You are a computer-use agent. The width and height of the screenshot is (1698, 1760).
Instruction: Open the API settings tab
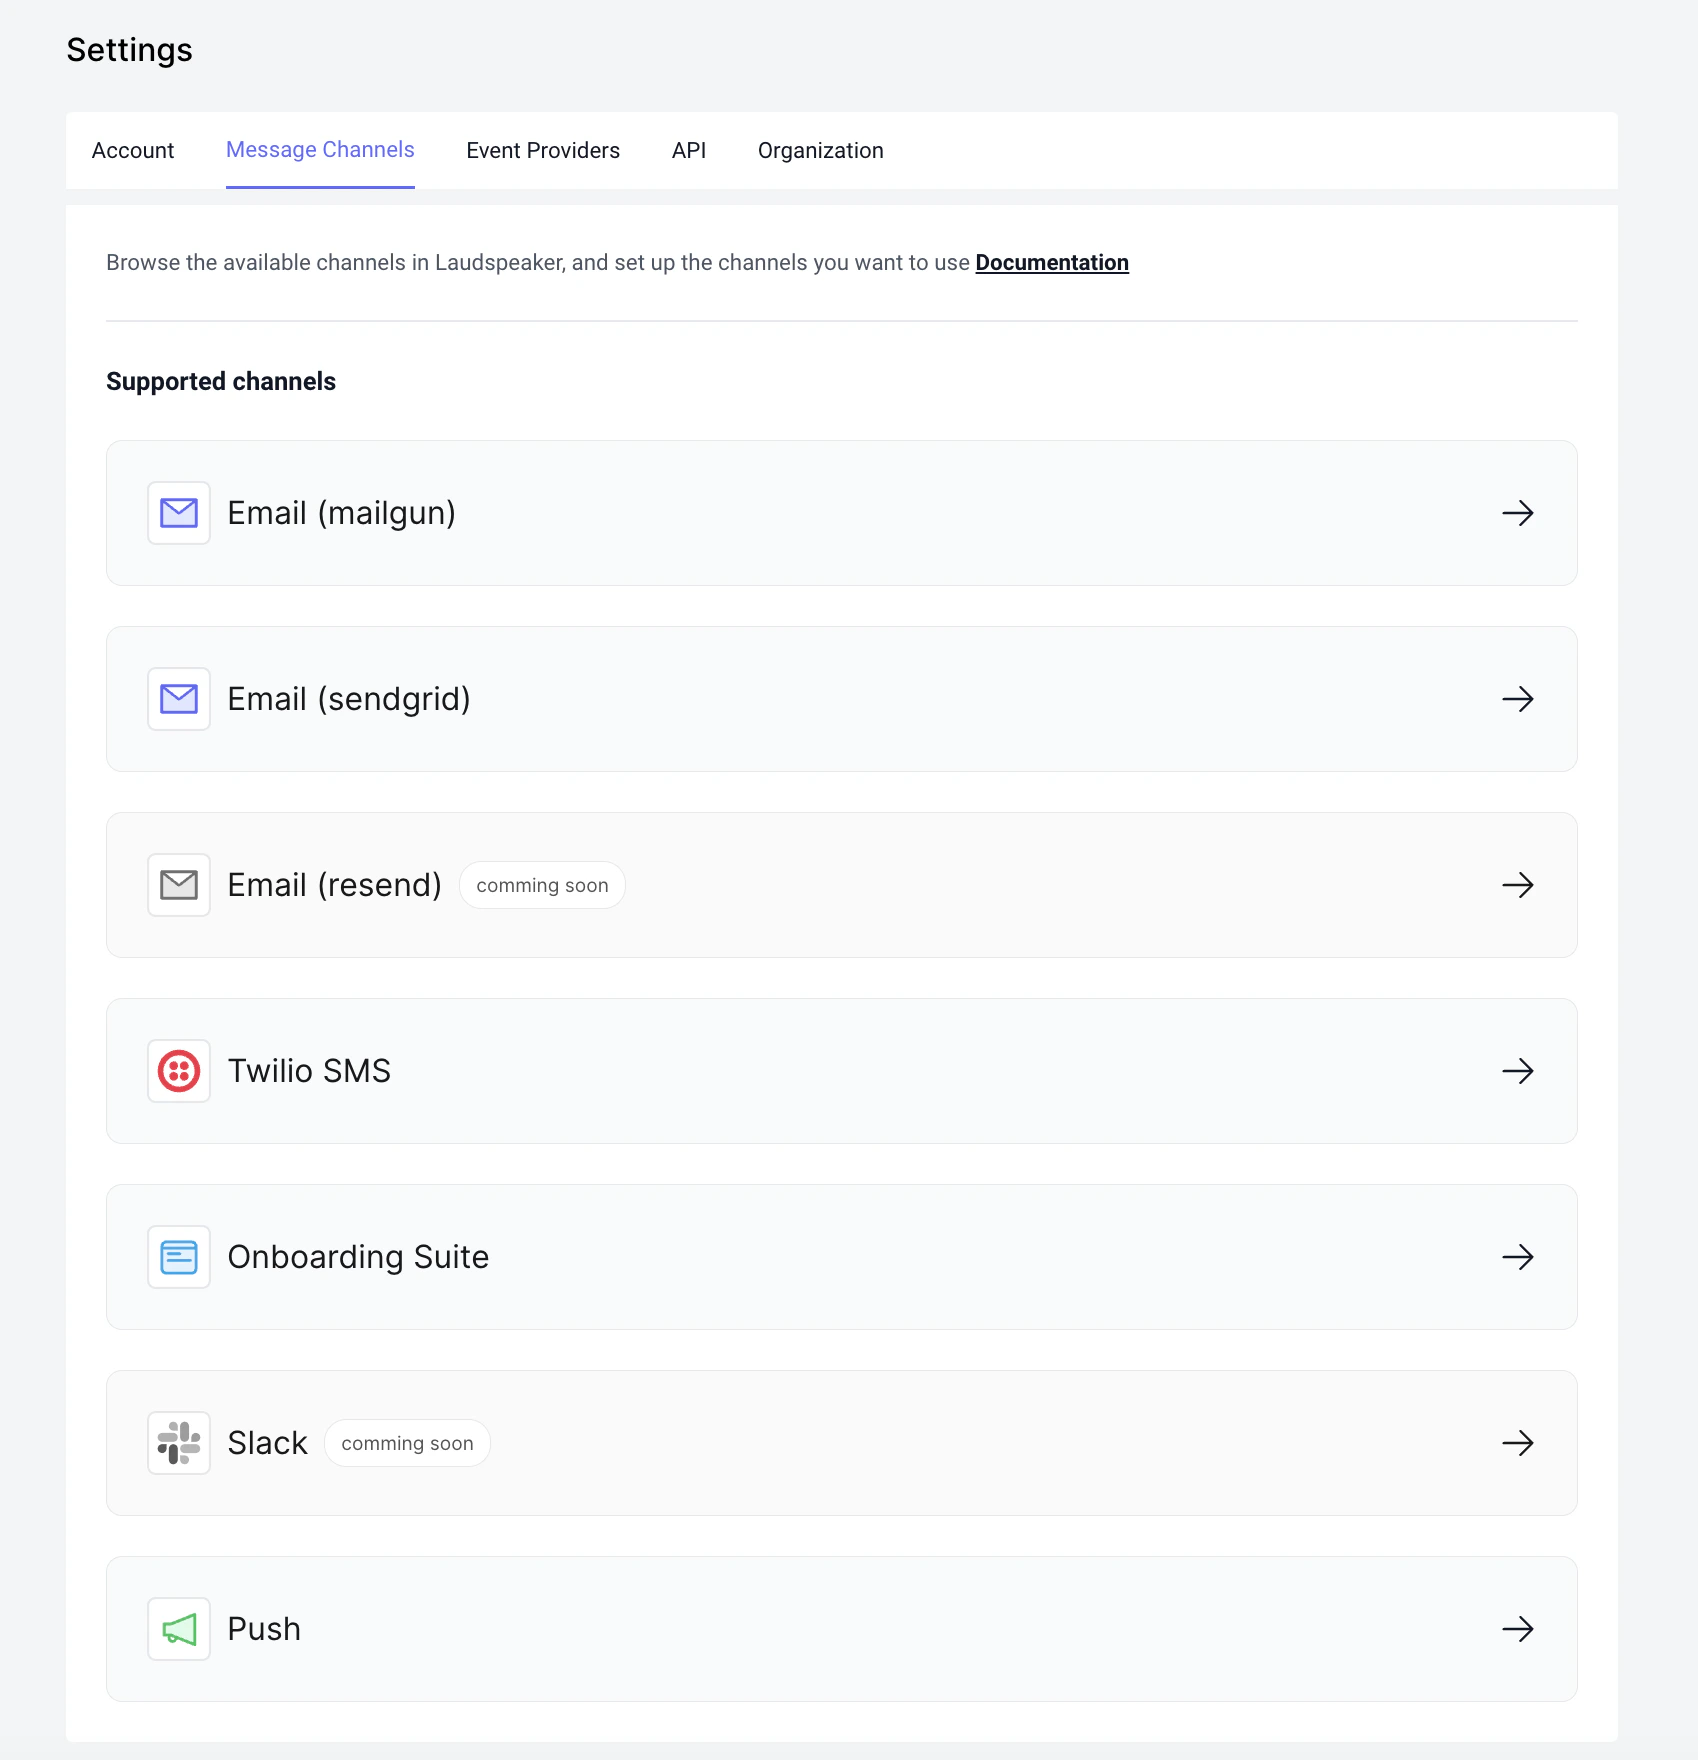[x=688, y=150]
